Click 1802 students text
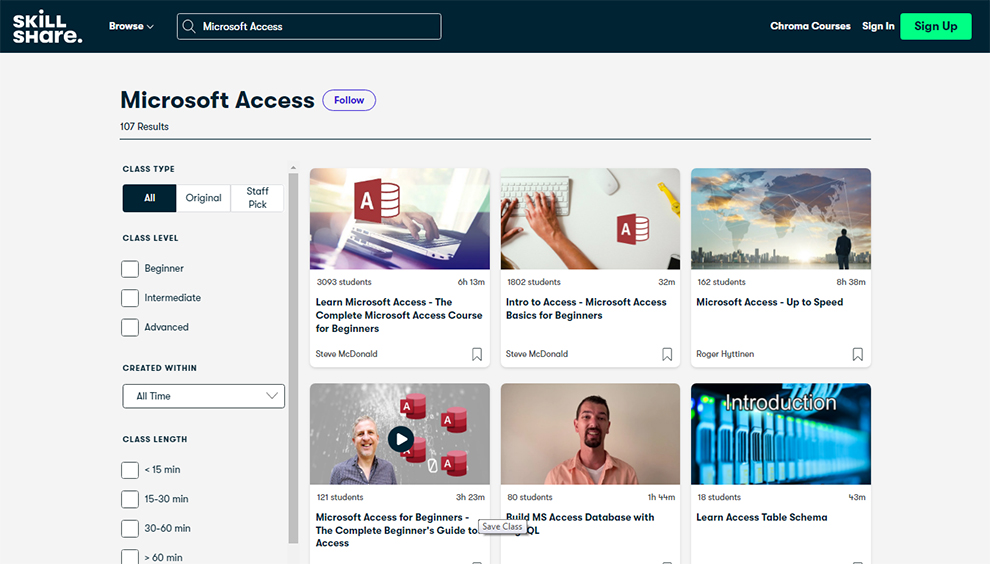 (x=534, y=282)
